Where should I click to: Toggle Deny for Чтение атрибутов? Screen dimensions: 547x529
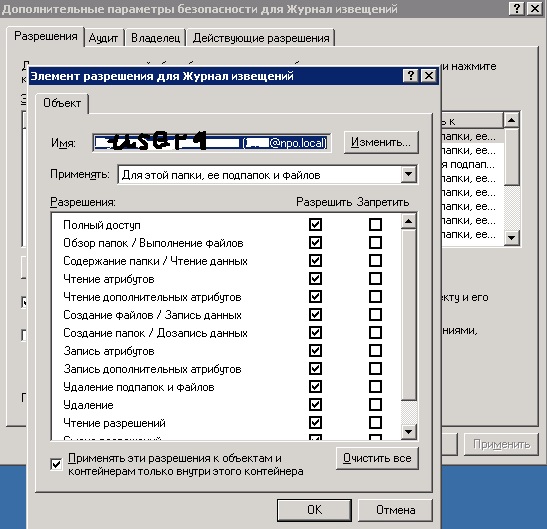coord(375,279)
